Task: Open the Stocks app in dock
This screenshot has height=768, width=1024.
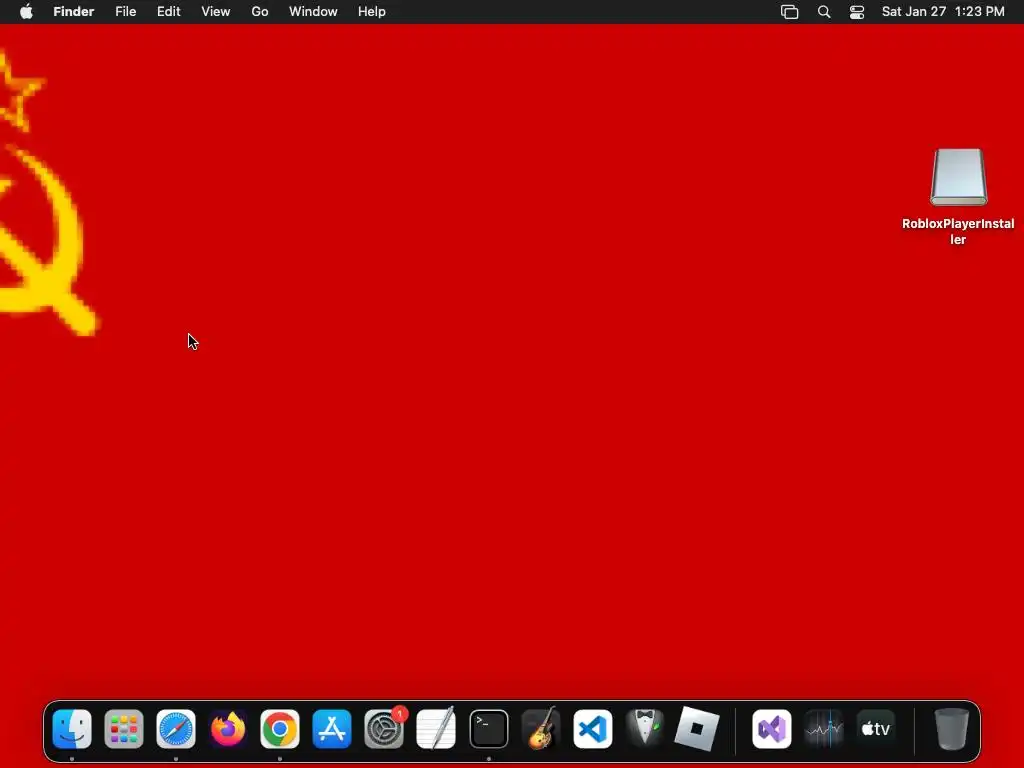Action: click(824, 729)
